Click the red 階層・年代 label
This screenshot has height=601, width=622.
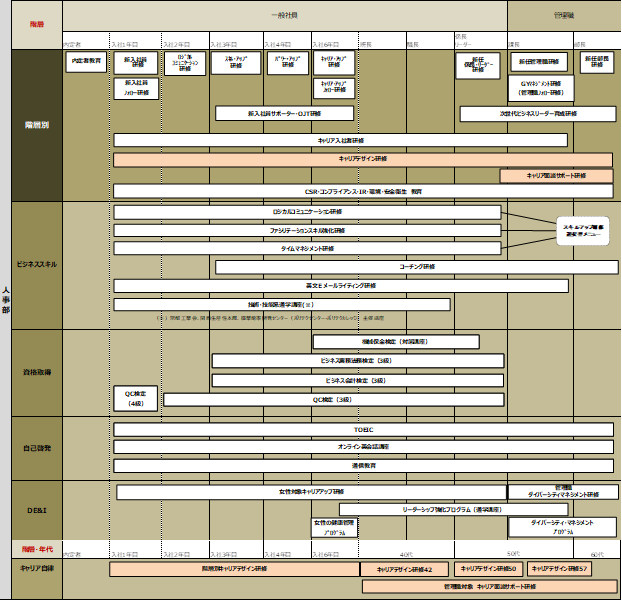[x=37, y=549]
